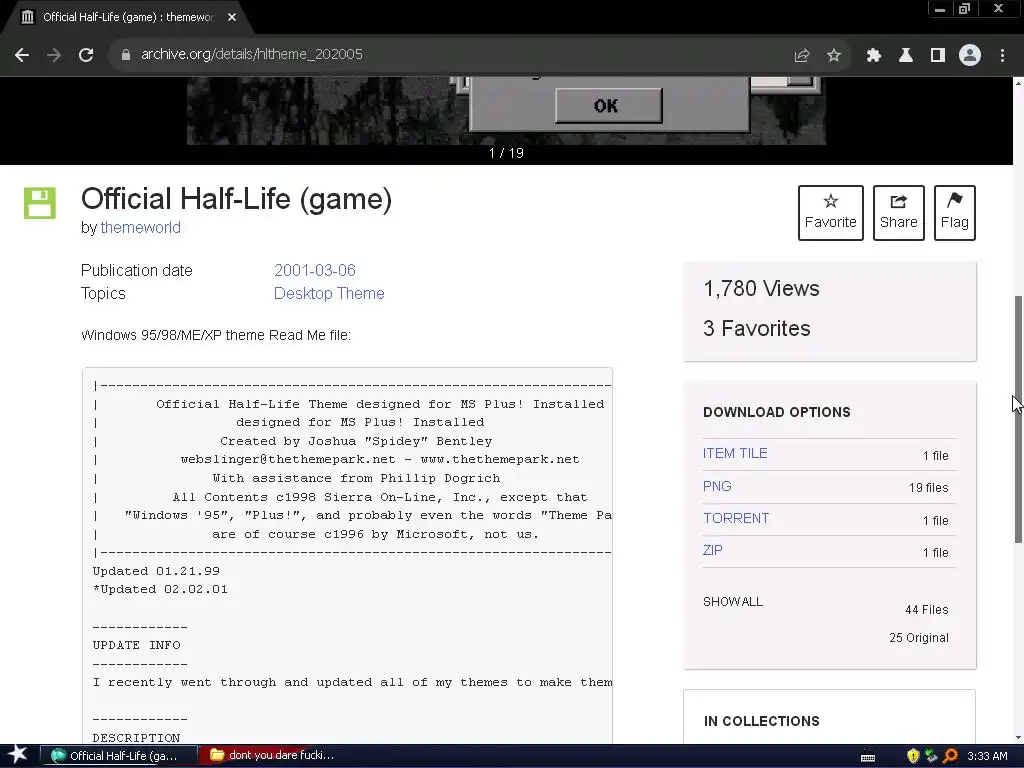Click the 'Official Half-Life (game)' title

point(236,199)
